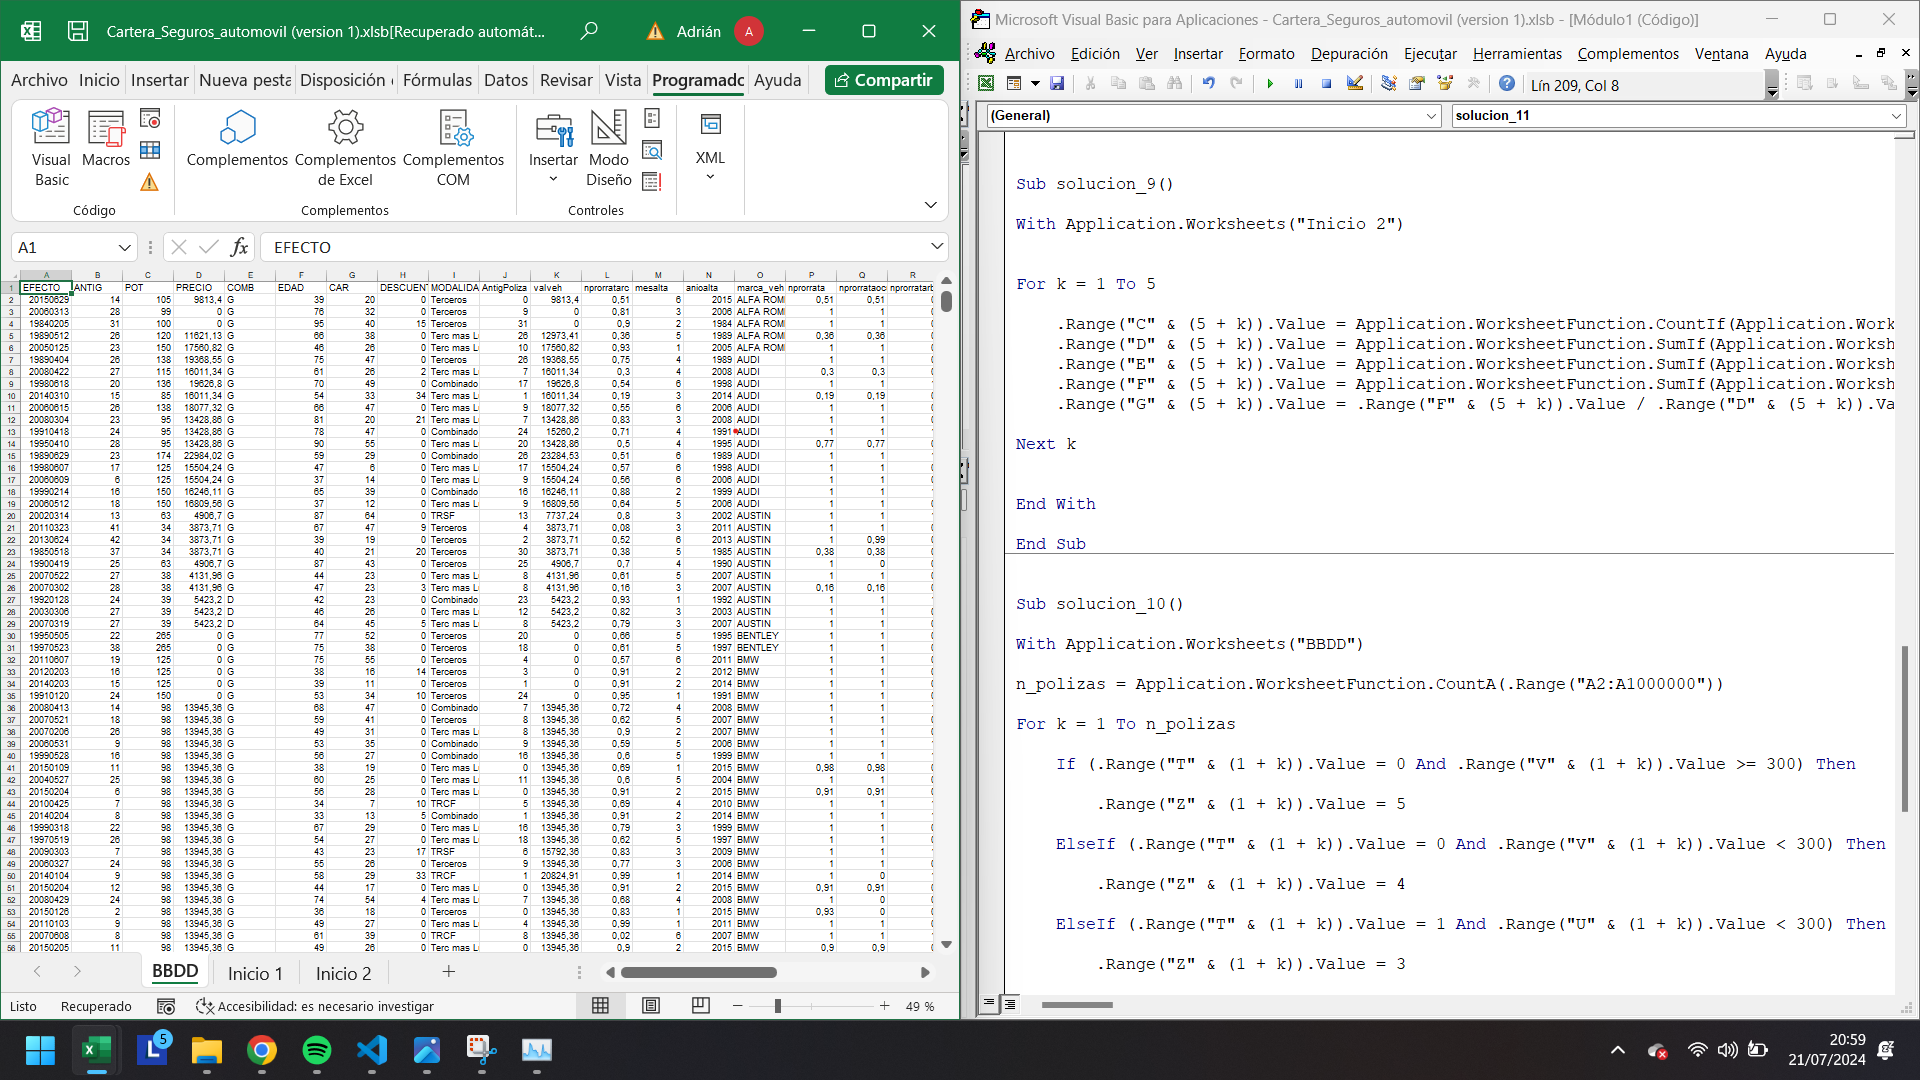Image resolution: width=1920 pixels, height=1080 pixels.
Task: Switch to the Inicio 2 sheet tab
Action: (x=343, y=973)
